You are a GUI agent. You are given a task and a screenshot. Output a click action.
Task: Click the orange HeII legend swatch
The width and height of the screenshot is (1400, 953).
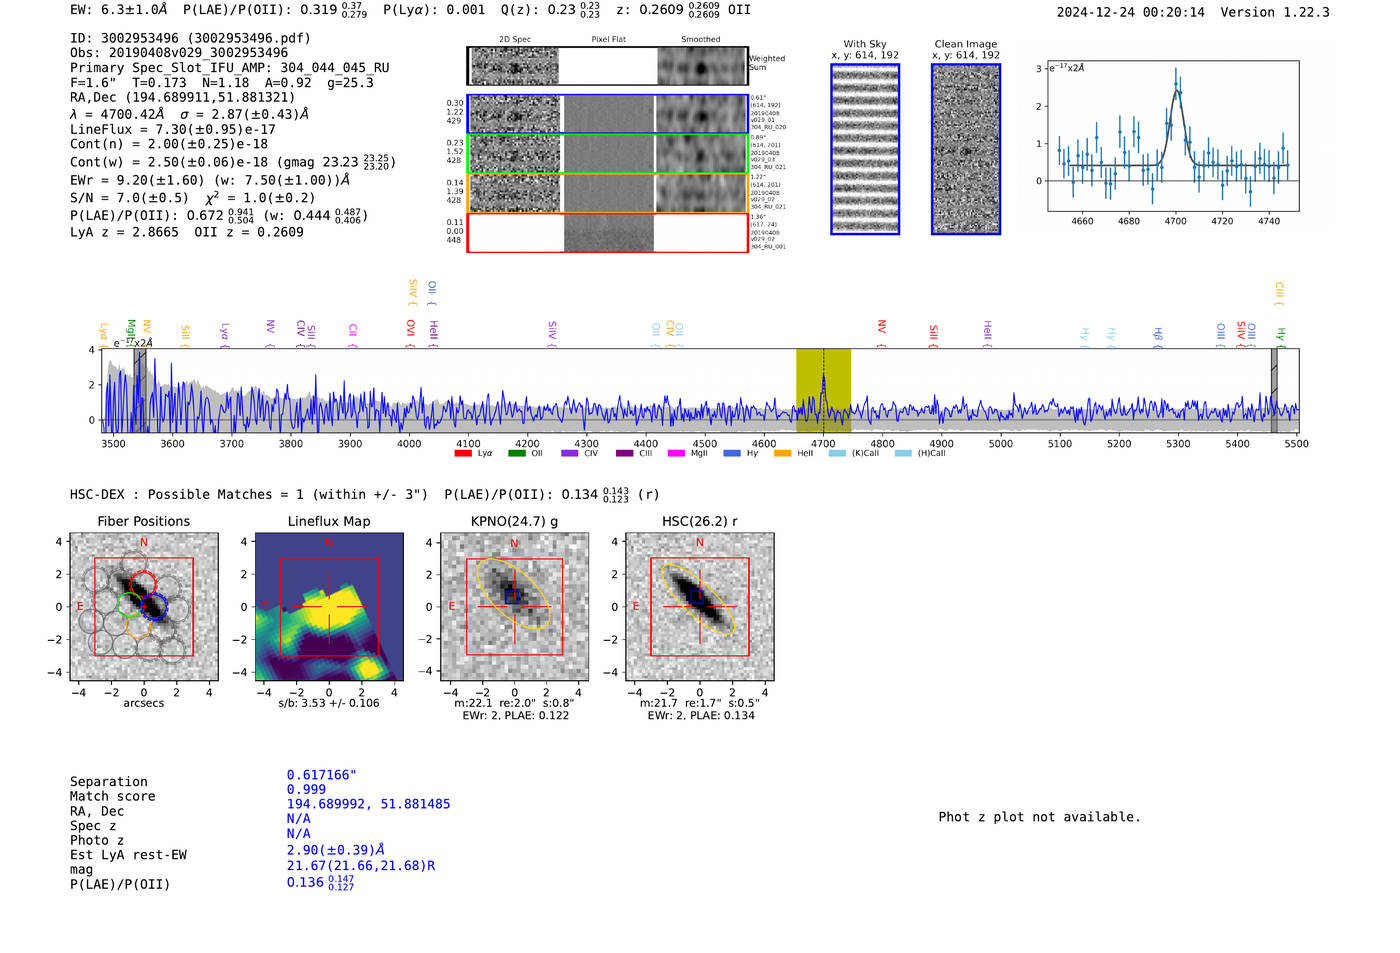coord(782,453)
